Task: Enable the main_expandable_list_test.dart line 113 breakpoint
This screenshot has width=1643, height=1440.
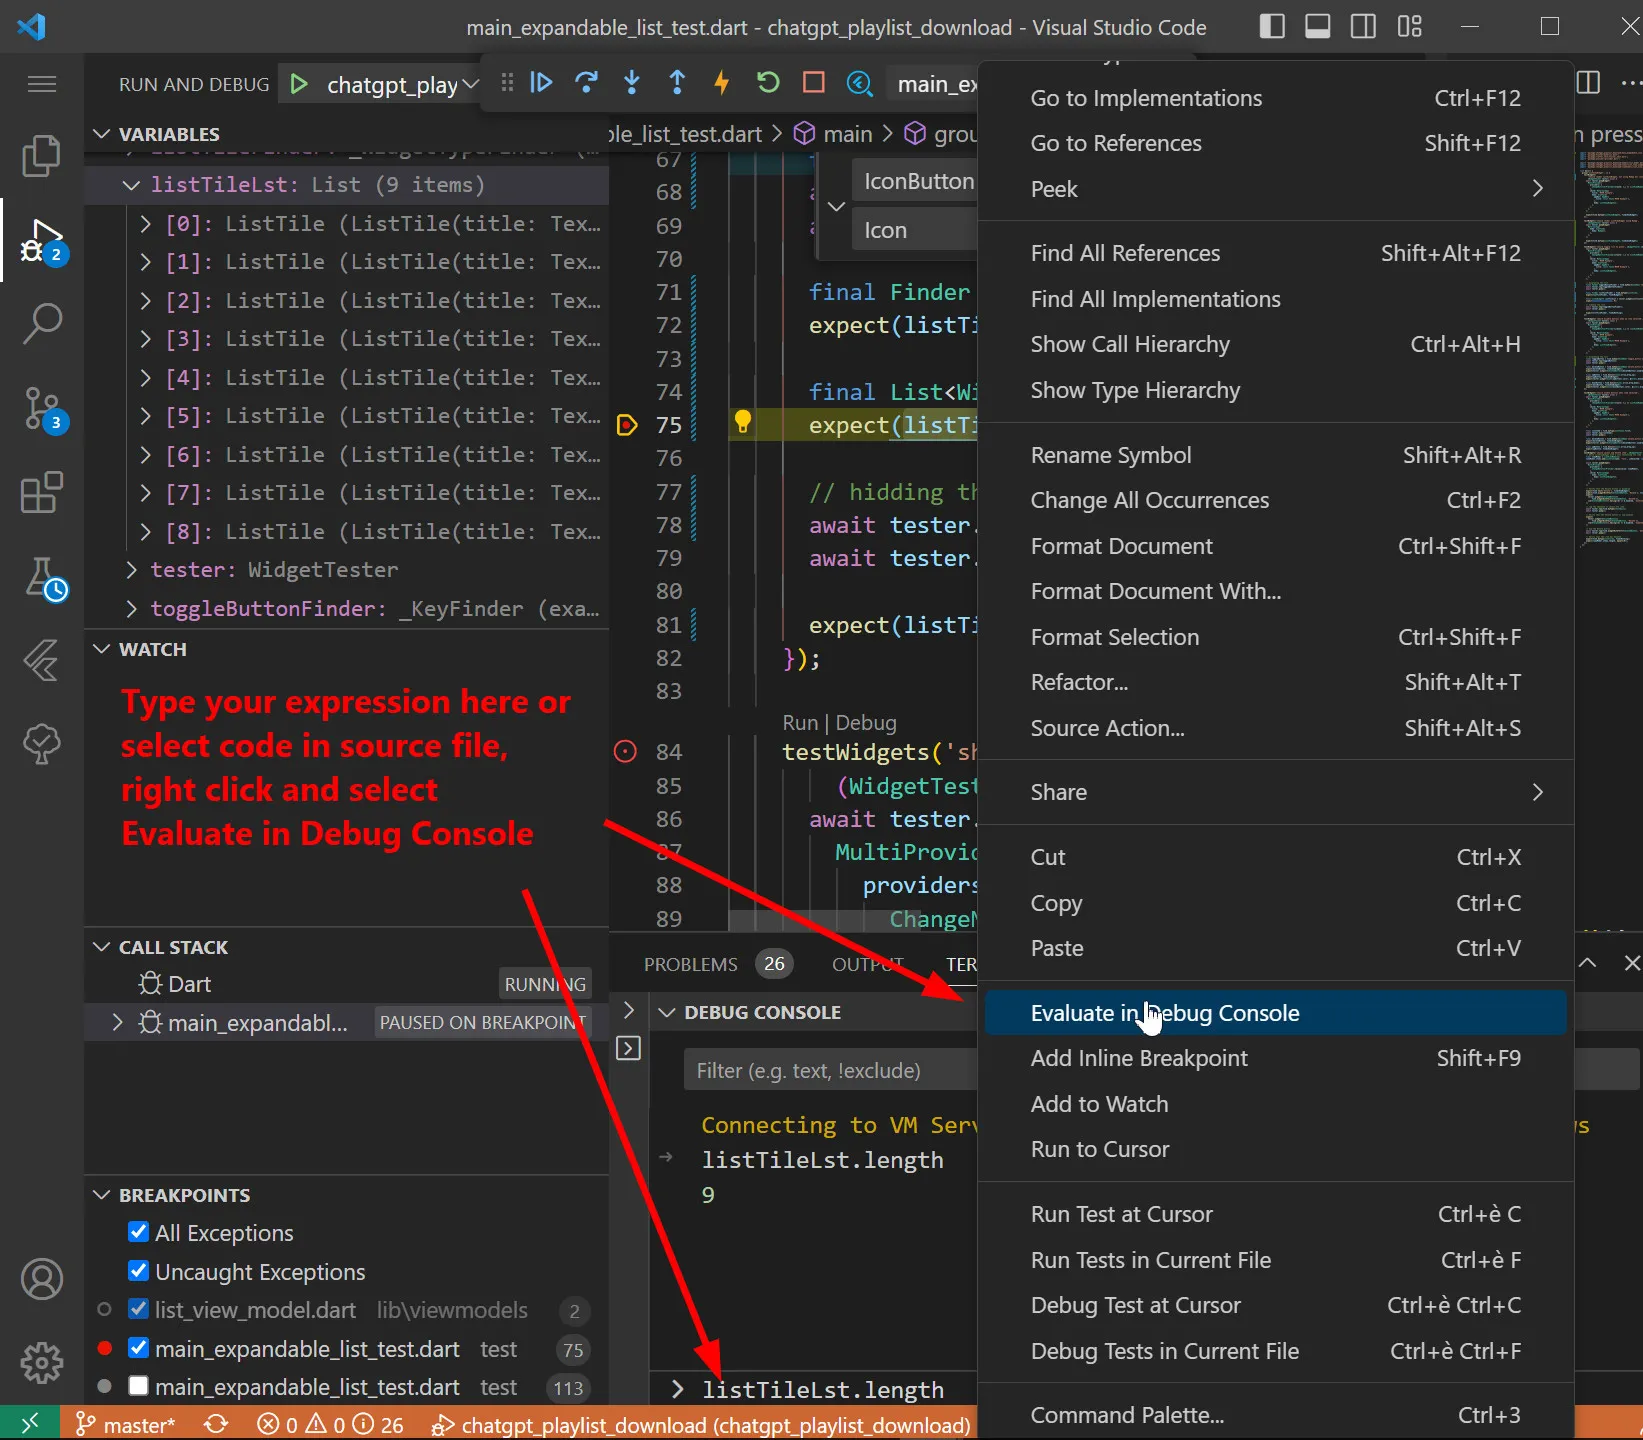Action: pos(139,1386)
